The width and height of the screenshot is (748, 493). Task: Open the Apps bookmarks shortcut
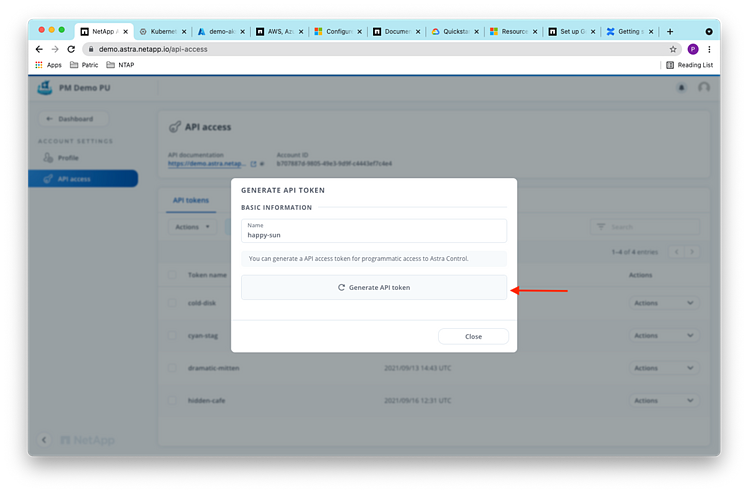click(x=47, y=65)
